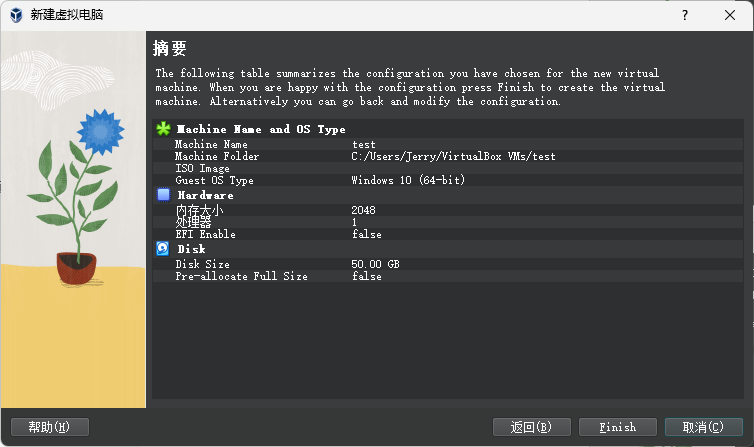Click the blue Hardware section icon
This screenshot has height=447, width=754.
164,195
